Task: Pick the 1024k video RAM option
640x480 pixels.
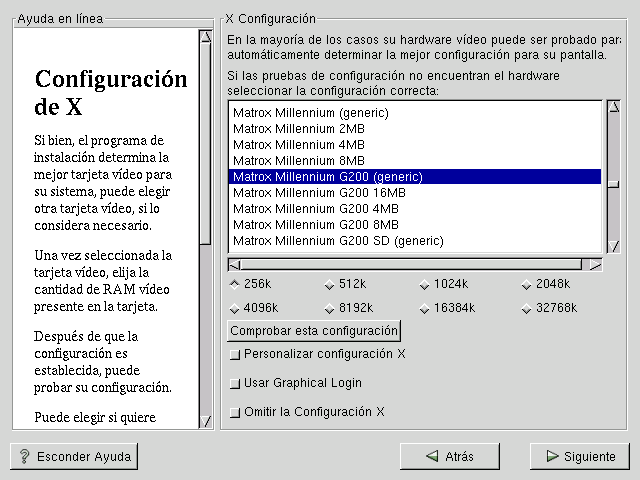Action: coord(424,284)
